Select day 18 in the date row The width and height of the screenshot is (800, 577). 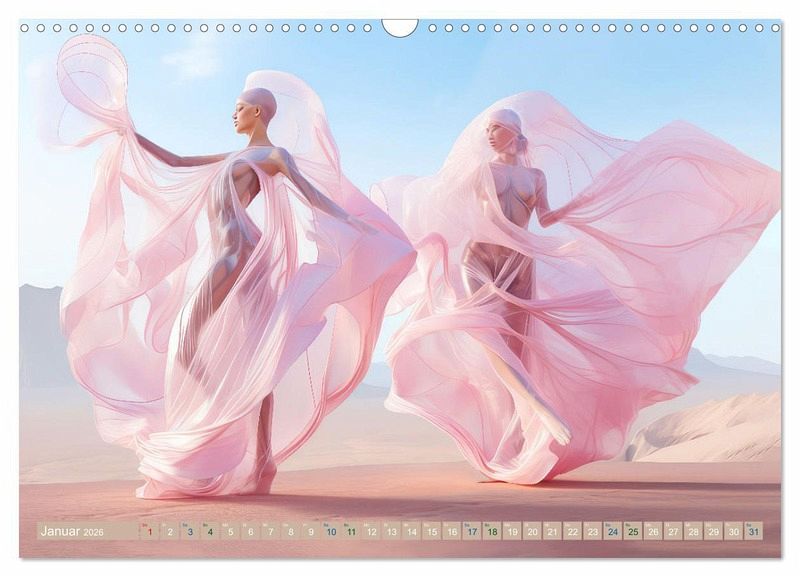pyautogui.click(x=492, y=531)
